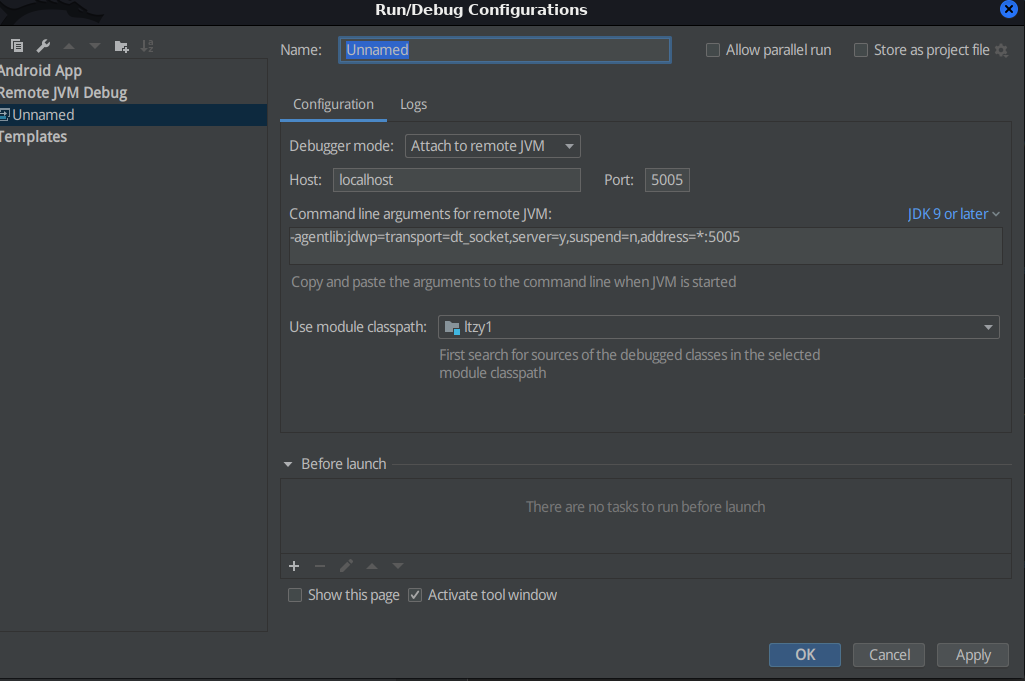
Task: Tick the Show this page checkbox
Action: 295,595
